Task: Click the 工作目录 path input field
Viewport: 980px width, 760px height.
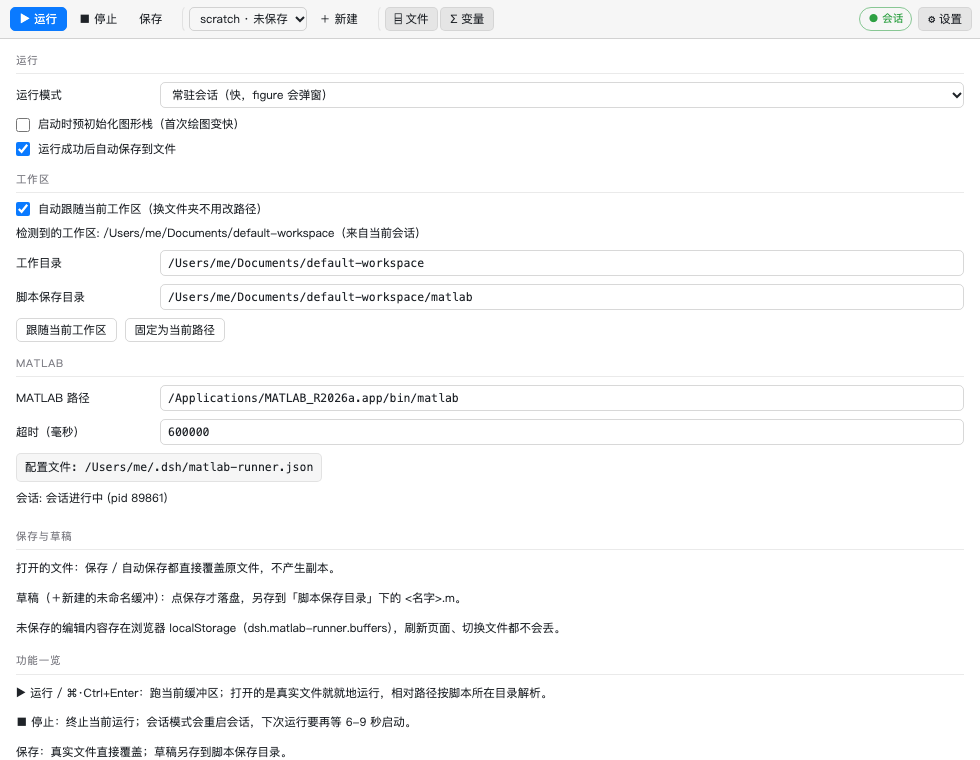Action: point(562,263)
